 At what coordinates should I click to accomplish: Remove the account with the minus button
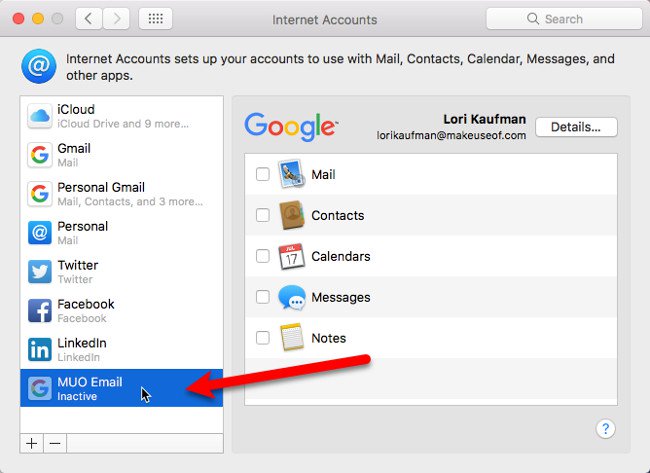point(55,444)
